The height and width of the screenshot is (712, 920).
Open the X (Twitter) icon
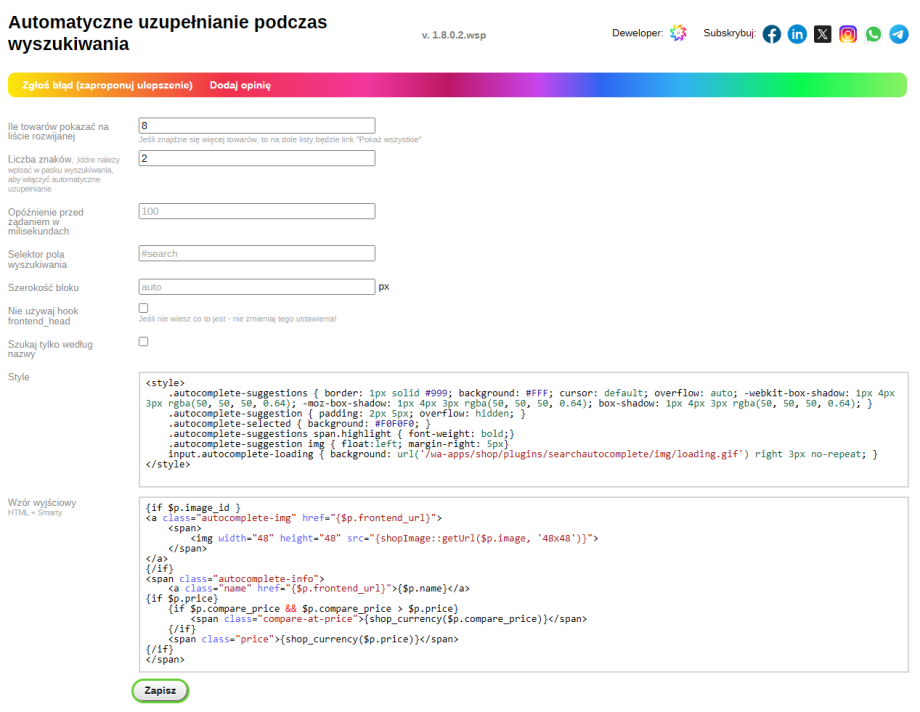coord(822,34)
